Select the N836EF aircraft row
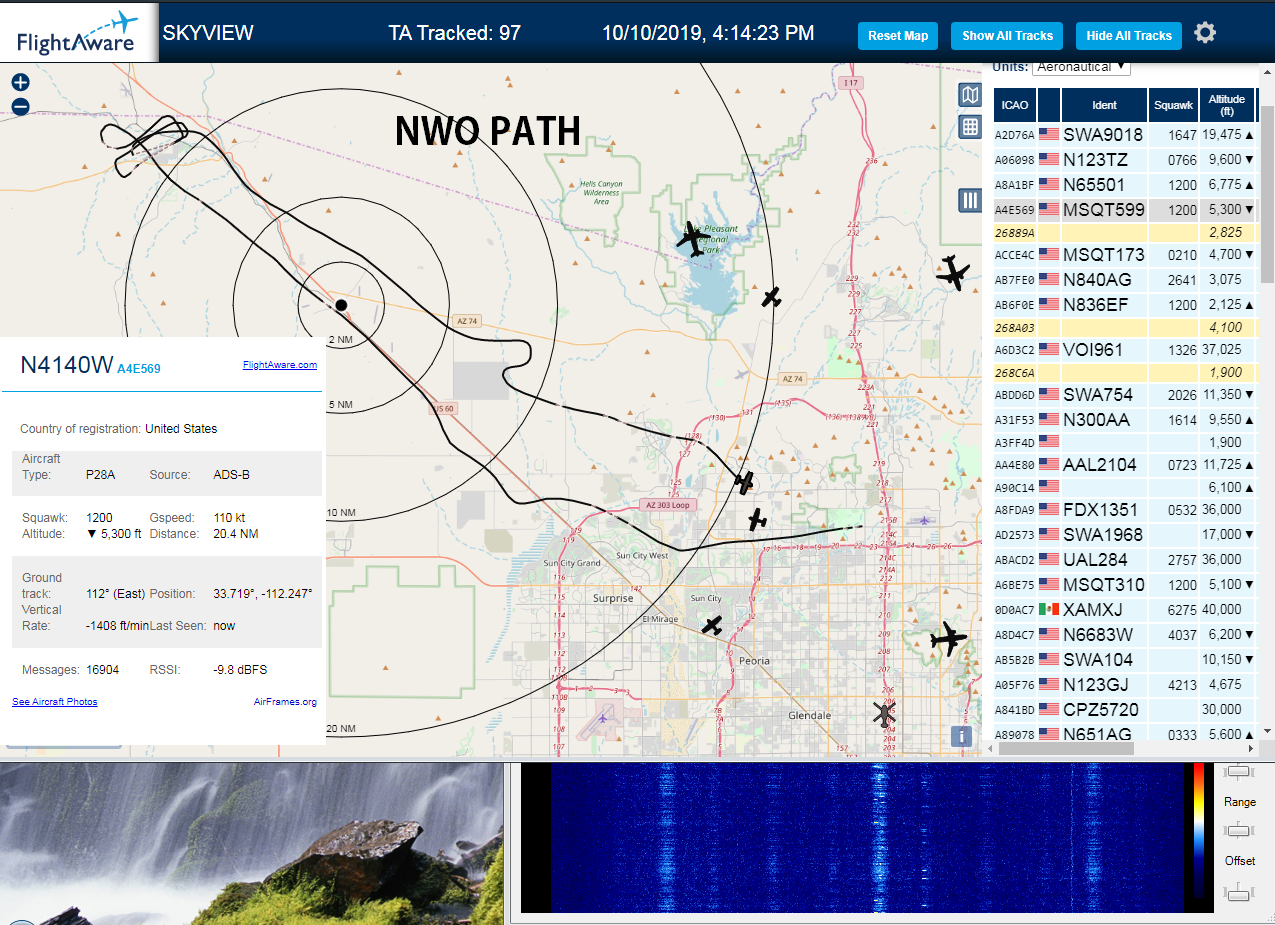This screenshot has height=925, width=1275. [x=1124, y=304]
